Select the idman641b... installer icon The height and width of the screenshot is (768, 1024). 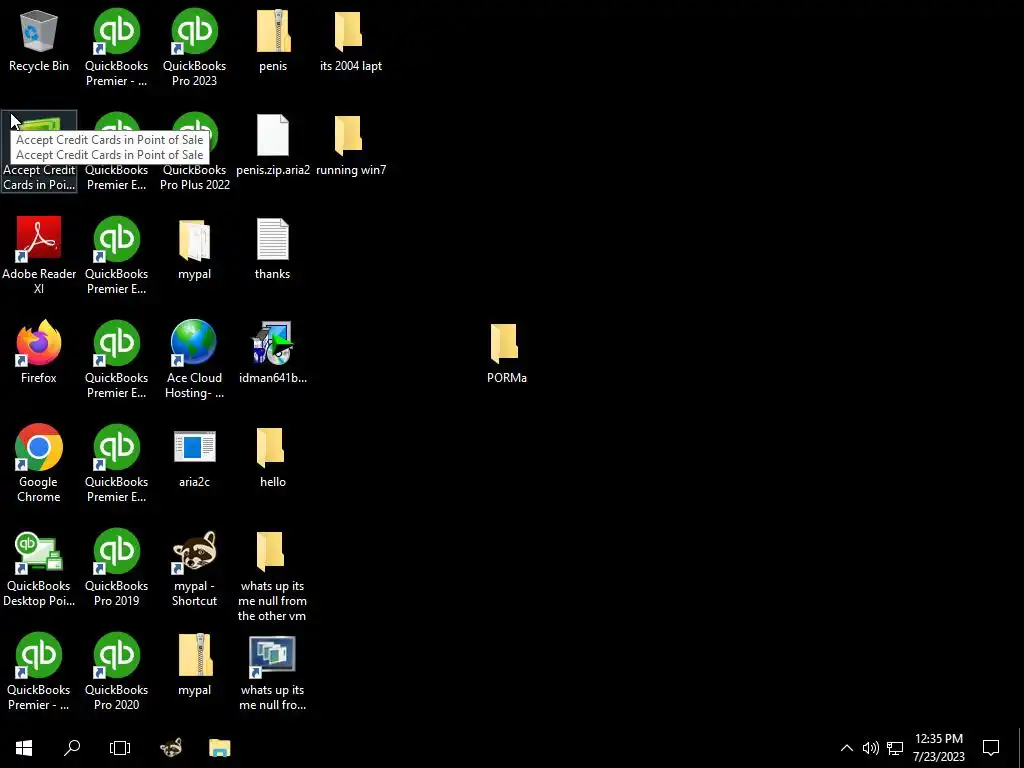click(272, 352)
